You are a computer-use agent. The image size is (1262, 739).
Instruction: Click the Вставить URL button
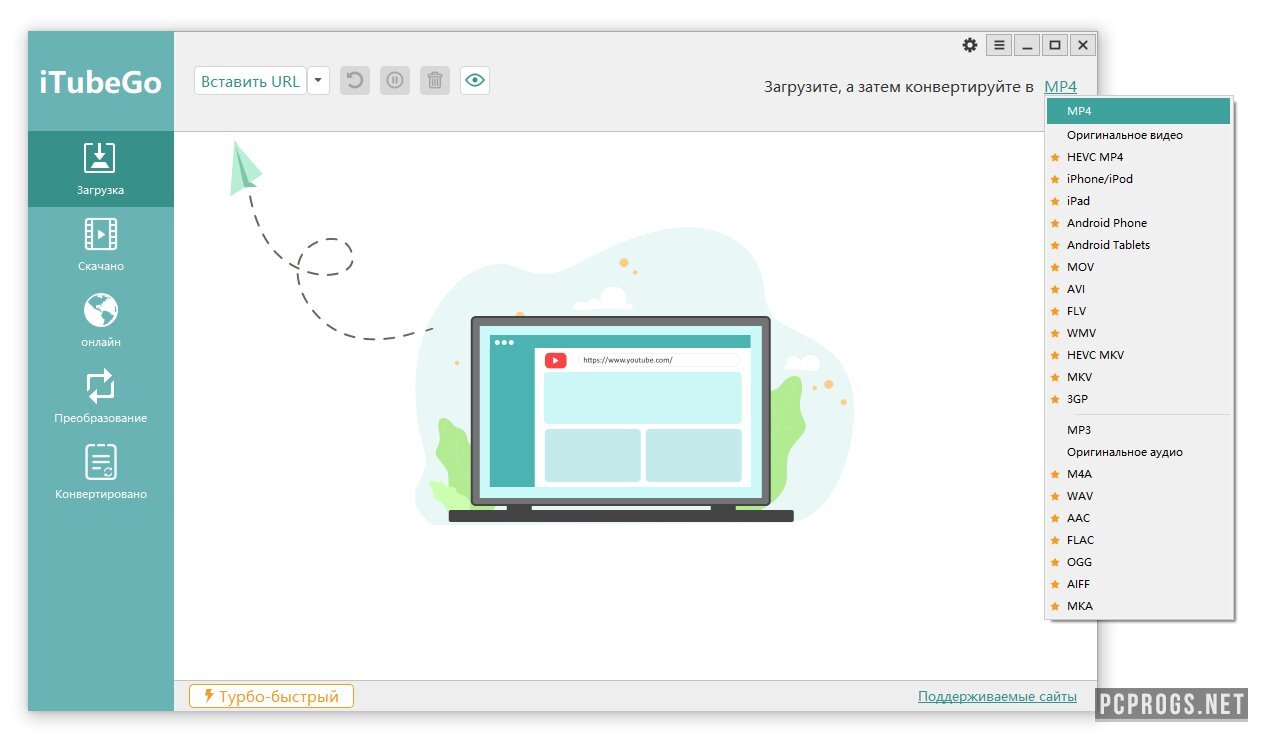(x=250, y=80)
